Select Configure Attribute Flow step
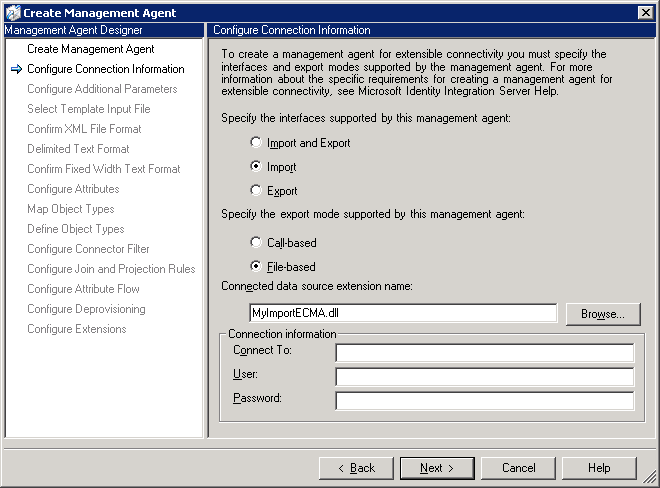This screenshot has width=660, height=488. [x=83, y=289]
